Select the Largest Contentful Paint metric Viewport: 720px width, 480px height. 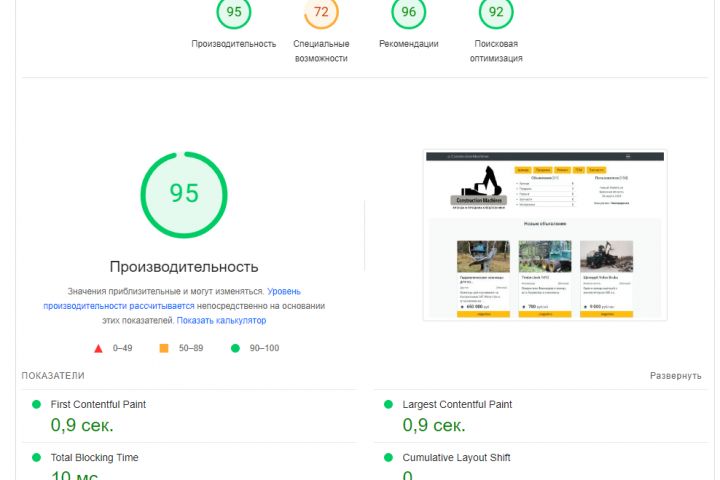coord(541,416)
